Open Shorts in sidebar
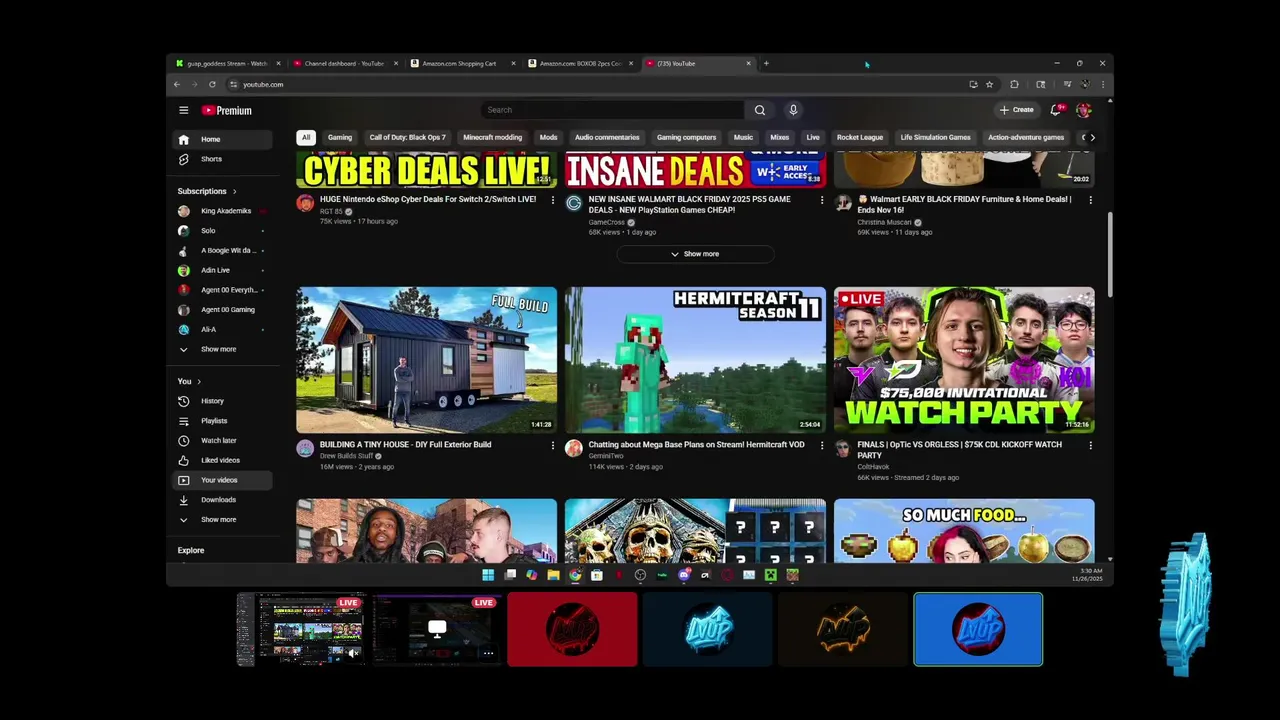The width and height of the screenshot is (1280, 720). click(221, 159)
